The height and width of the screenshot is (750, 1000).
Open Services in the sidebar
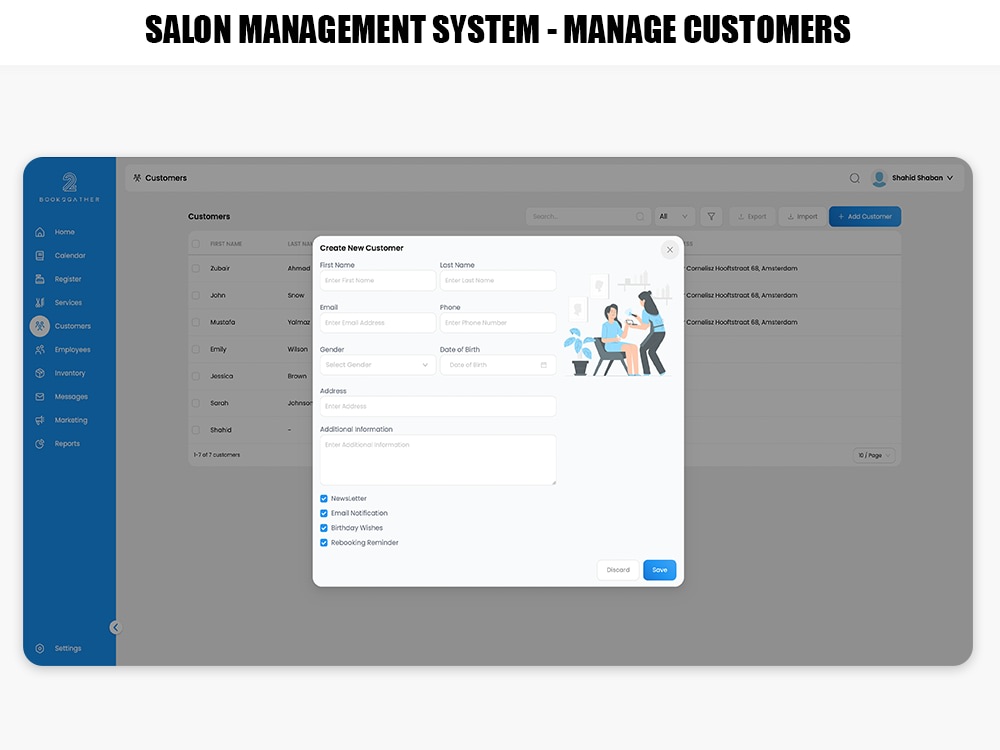(x=68, y=303)
